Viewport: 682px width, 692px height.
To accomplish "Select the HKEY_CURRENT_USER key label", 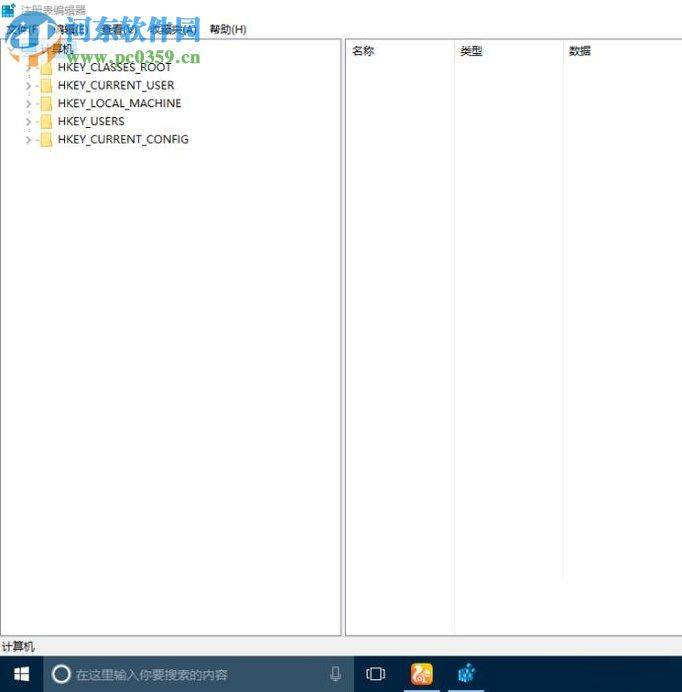I will (x=116, y=85).
